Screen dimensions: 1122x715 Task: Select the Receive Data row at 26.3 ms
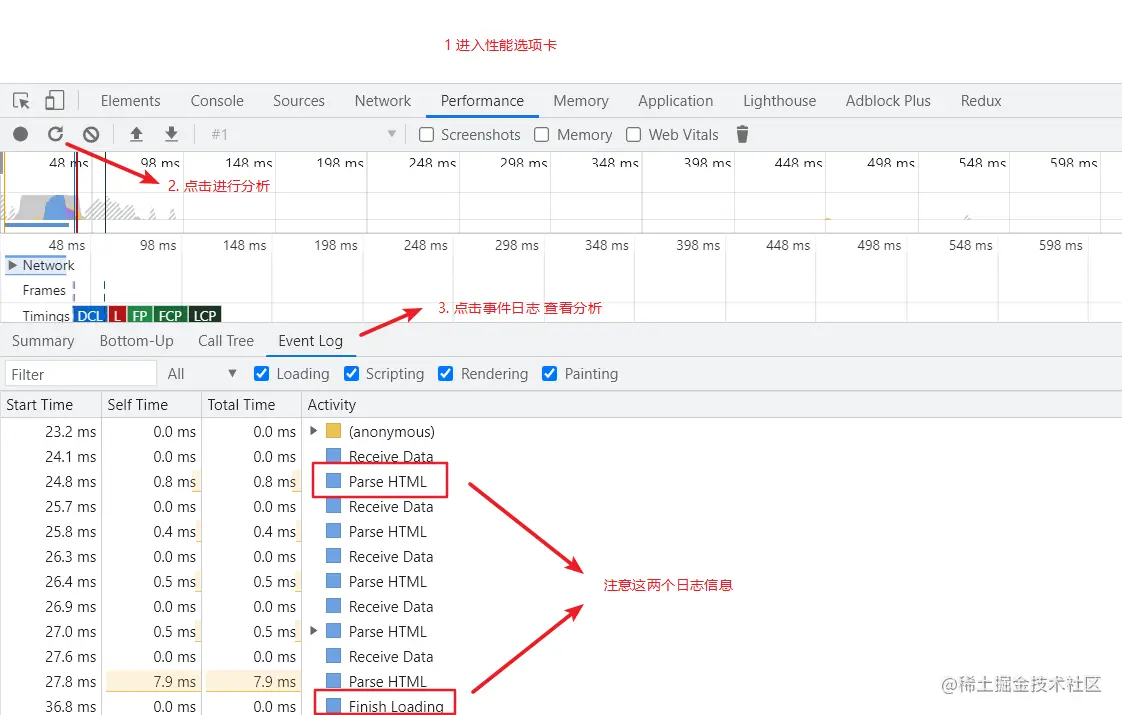pyautogui.click(x=561, y=556)
